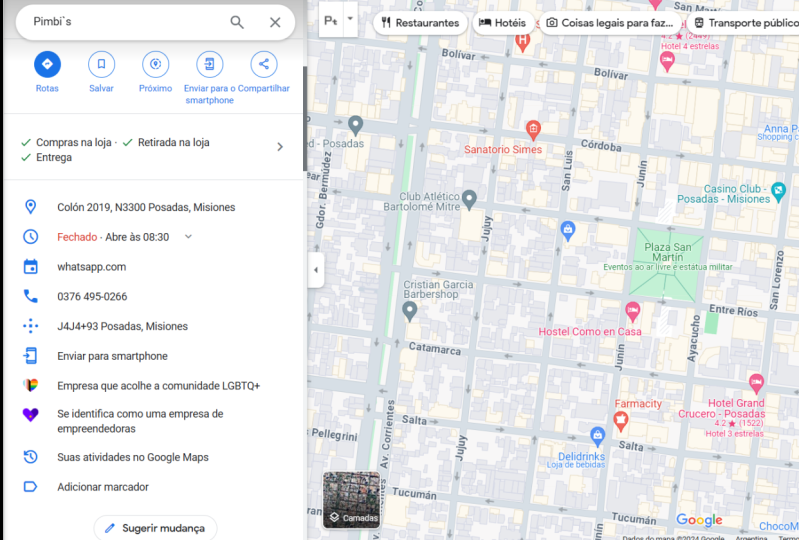The width and height of the screenshot is (799, 540).
Task: Click Enviar para o smartphone circular icon
Action: (x=209, y=64)
